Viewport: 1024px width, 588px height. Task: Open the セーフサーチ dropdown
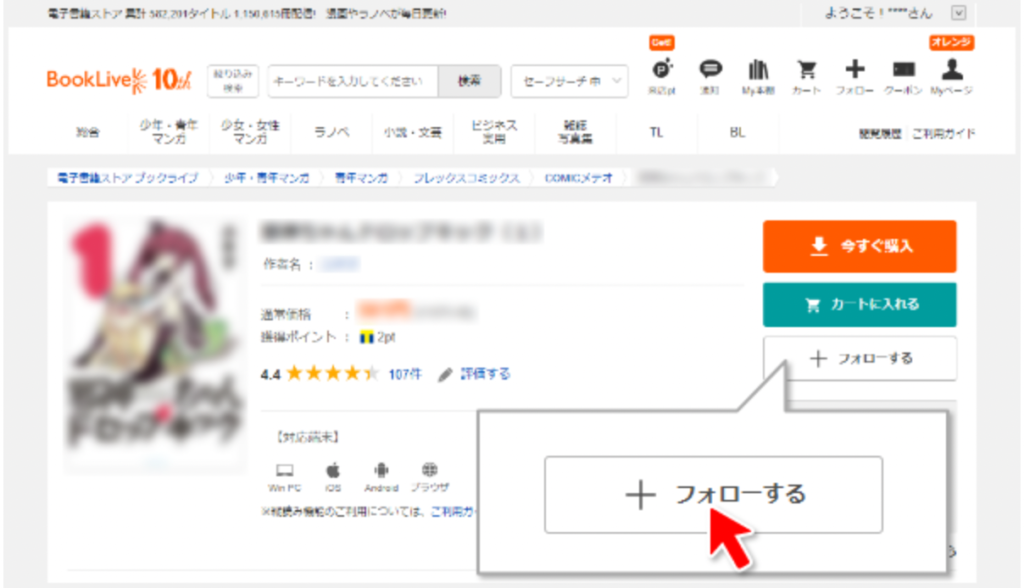point(569,81)
